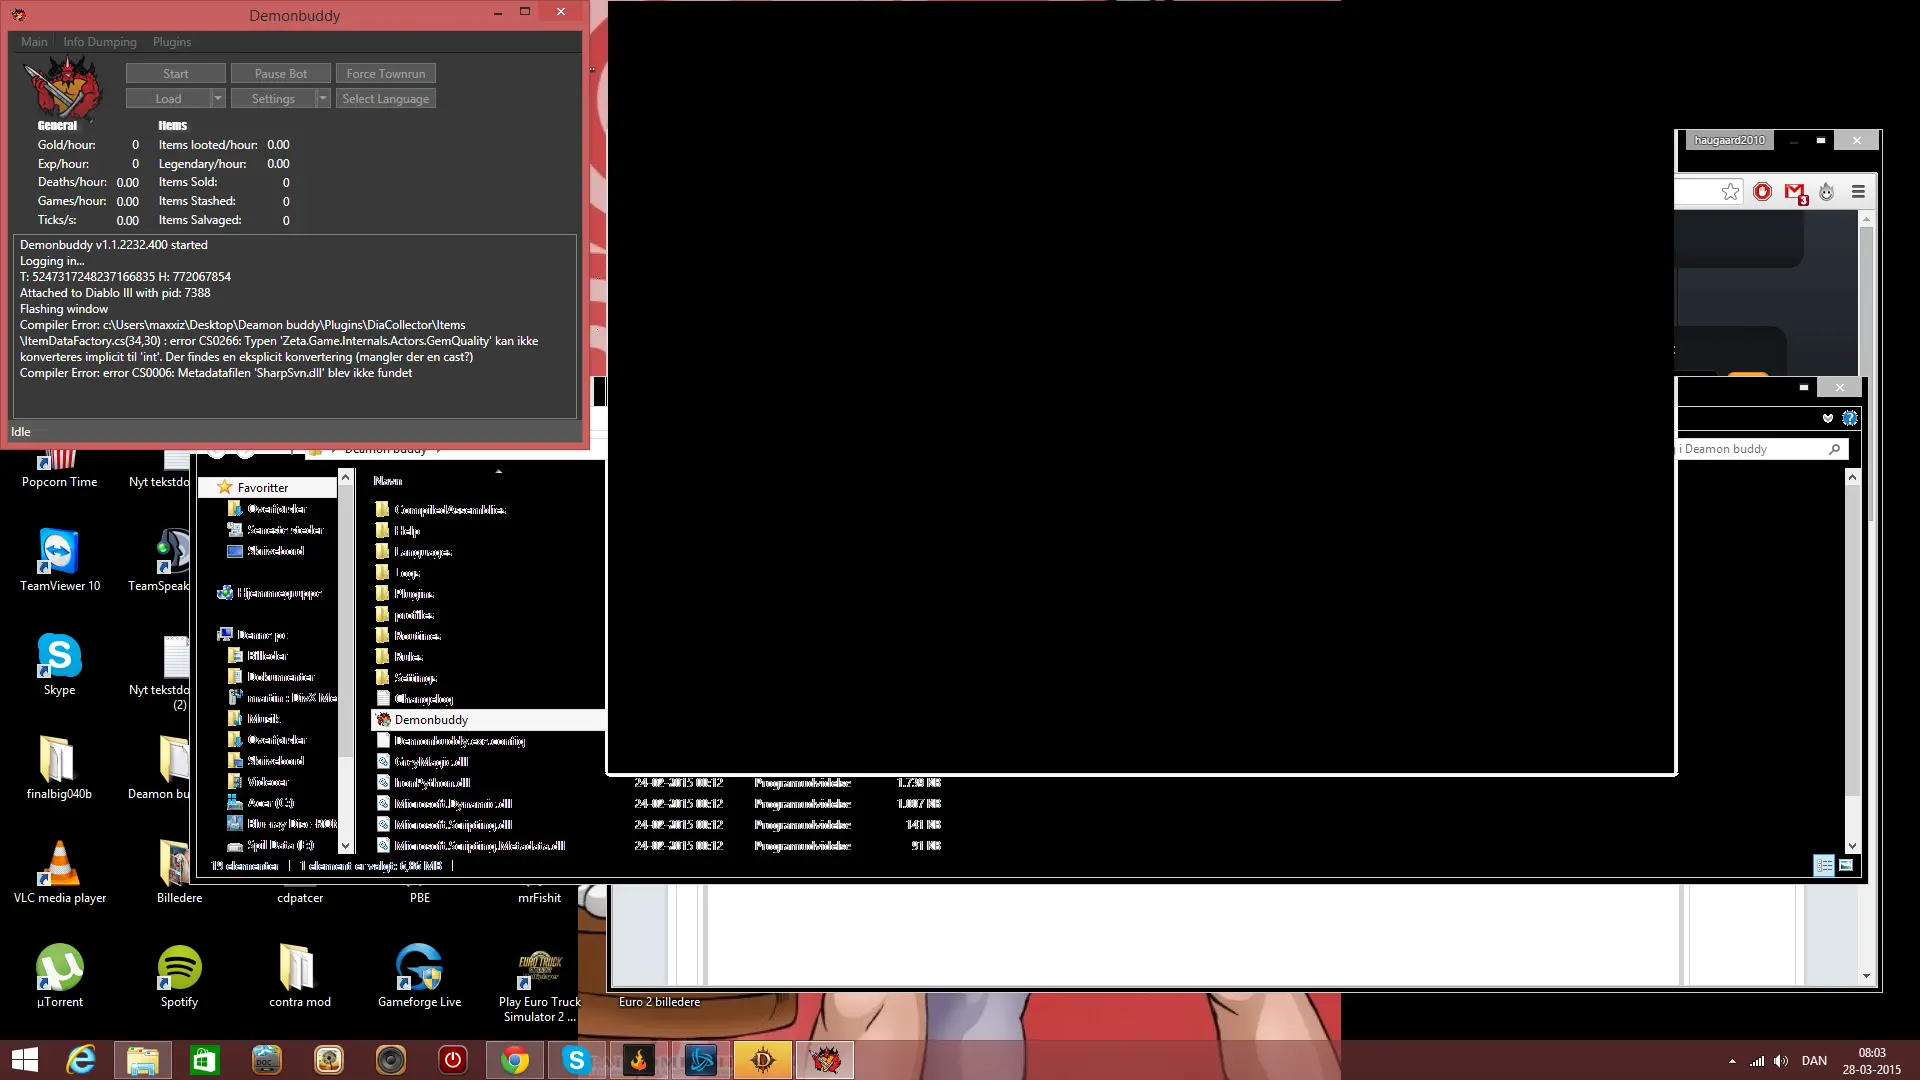
Task: Switch Explorer to large icons view
Action: (1846, 866)
